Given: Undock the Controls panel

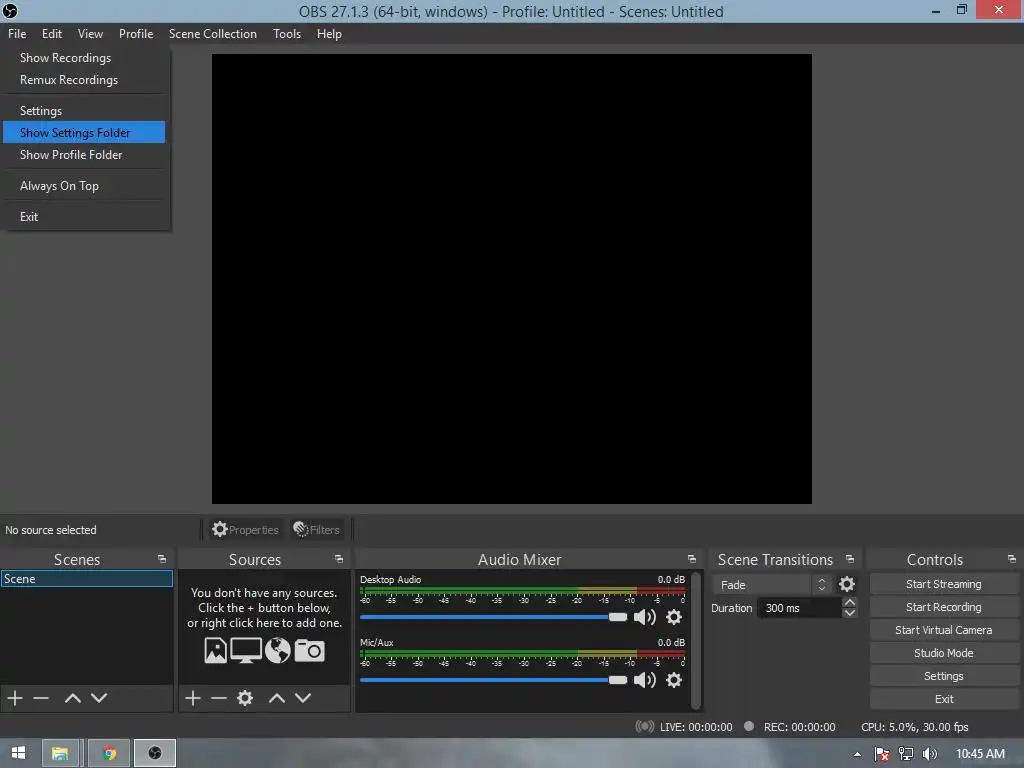Looking at the screenshot, I should pyautogui.click(x=1012, y=559).
